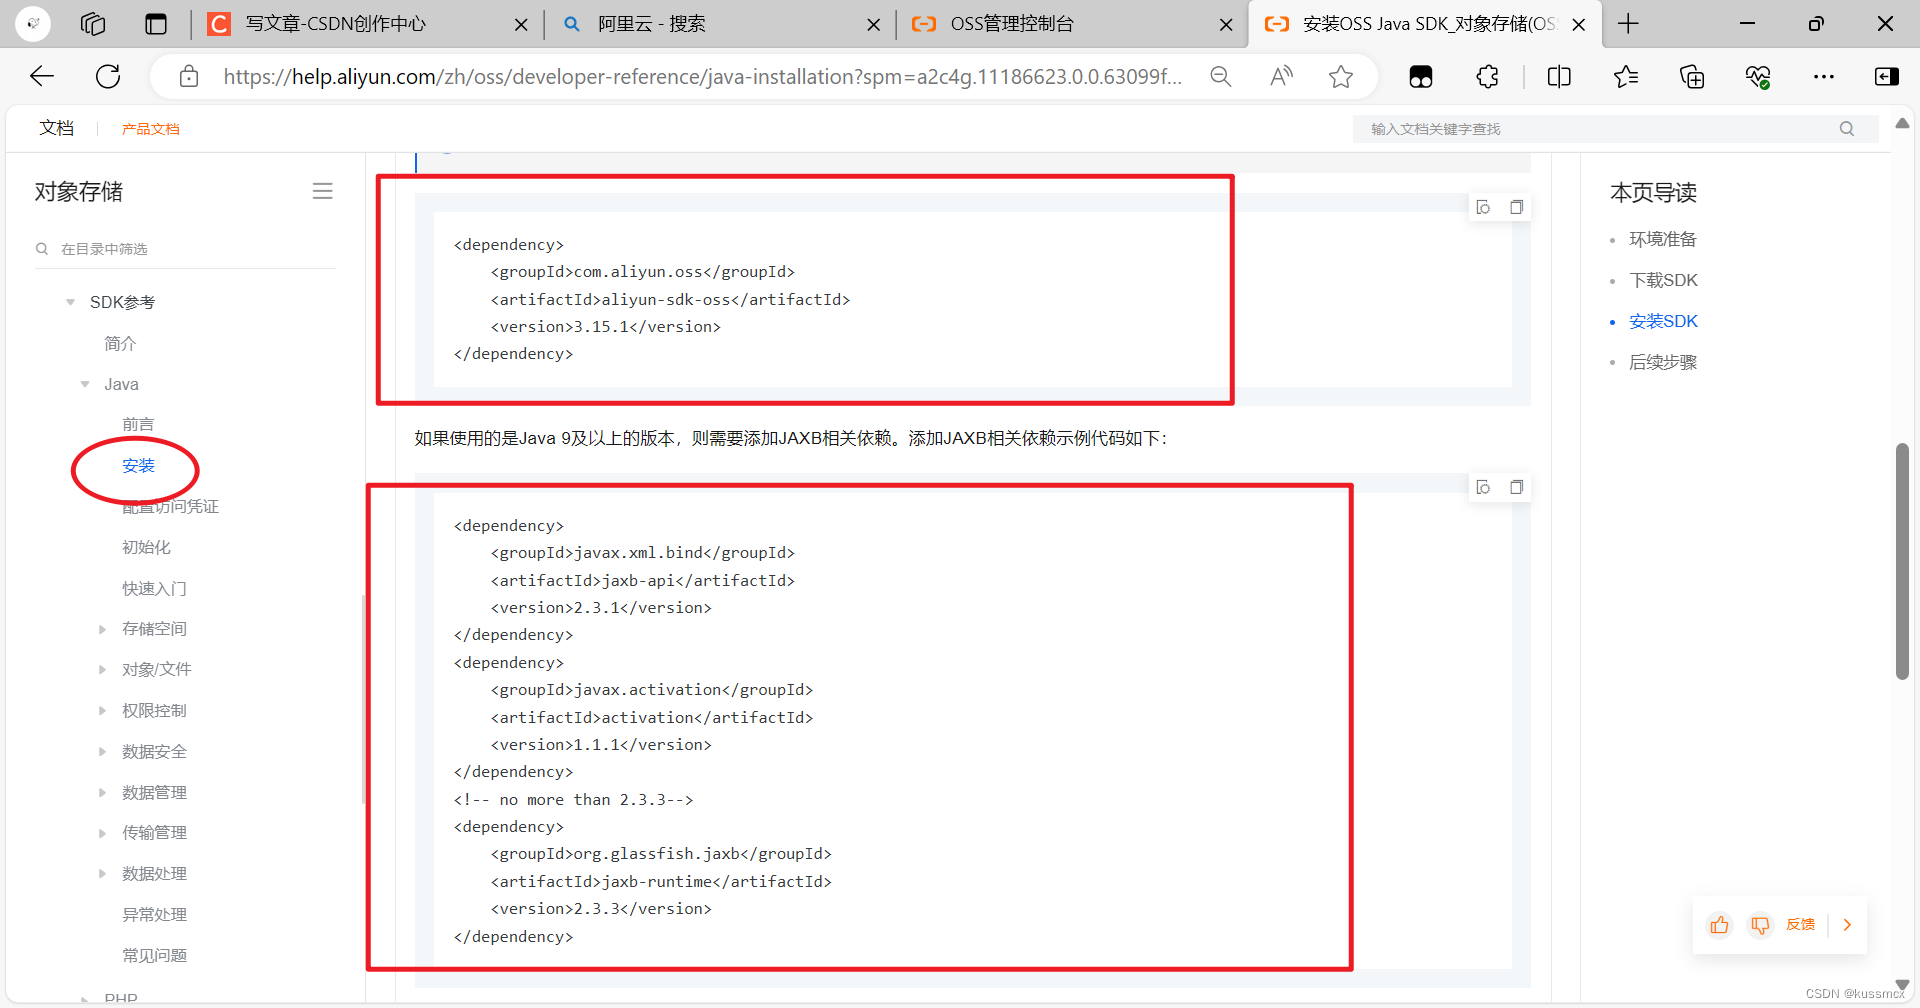This screenshot has width=1920, height=1008.
Task: Jump to 后续步骤 section
Action: click(1662, 362)
